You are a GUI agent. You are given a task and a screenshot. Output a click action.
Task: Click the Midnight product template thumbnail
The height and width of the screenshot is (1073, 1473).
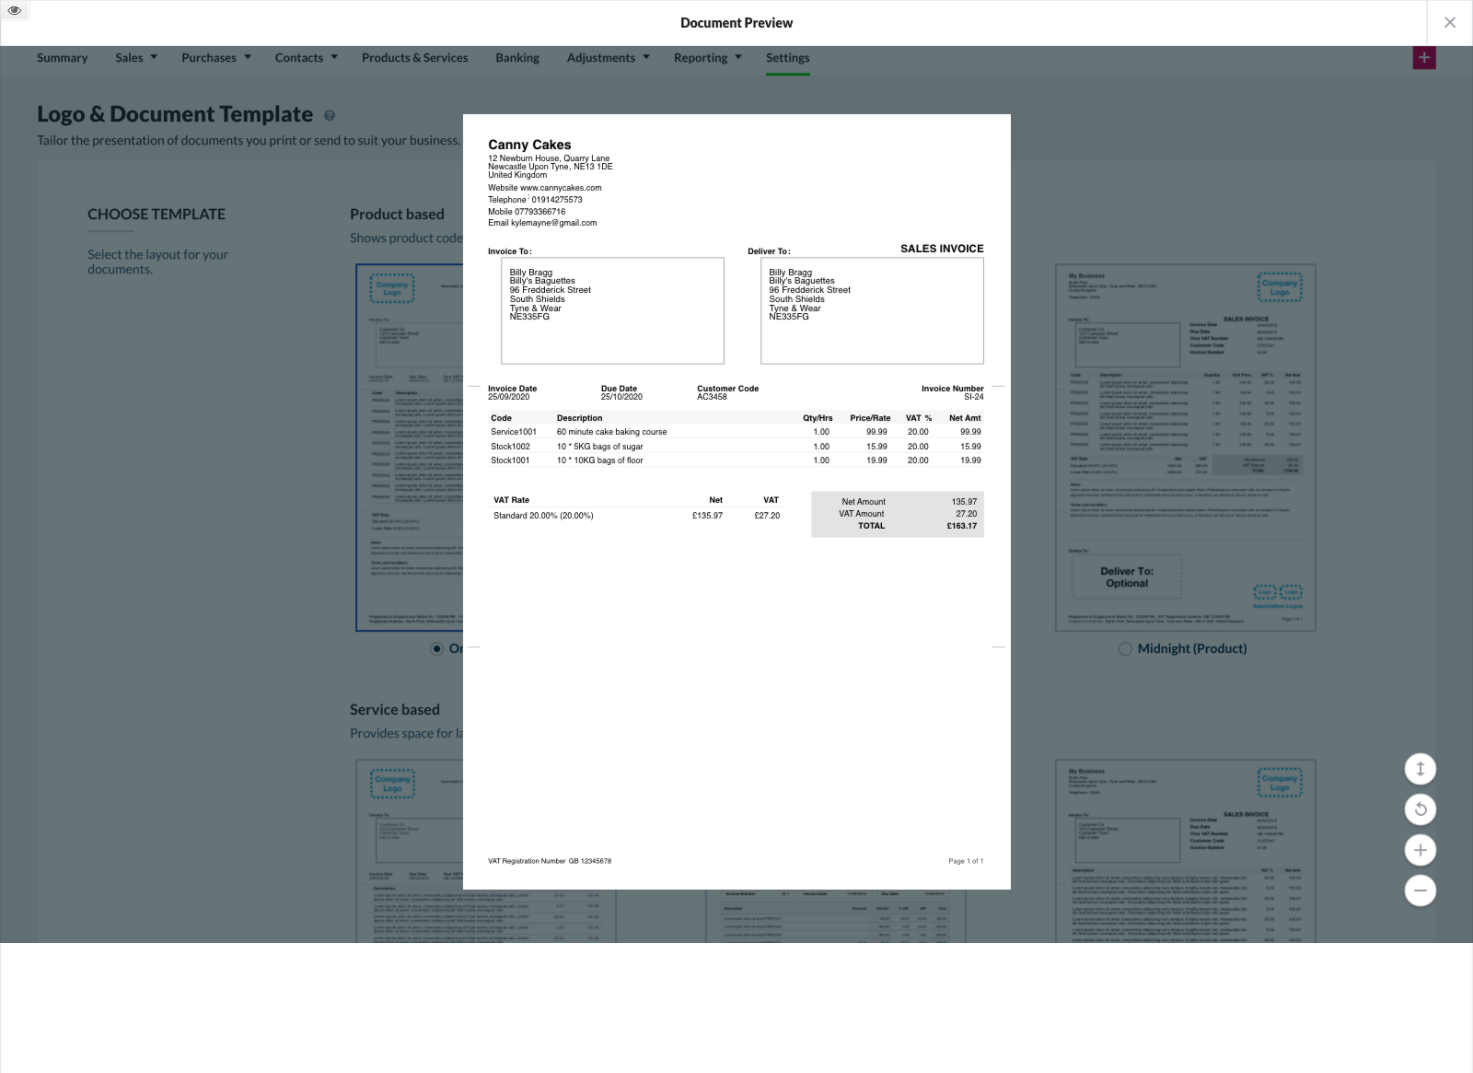pyautogui.click(x=1185, y=447)
